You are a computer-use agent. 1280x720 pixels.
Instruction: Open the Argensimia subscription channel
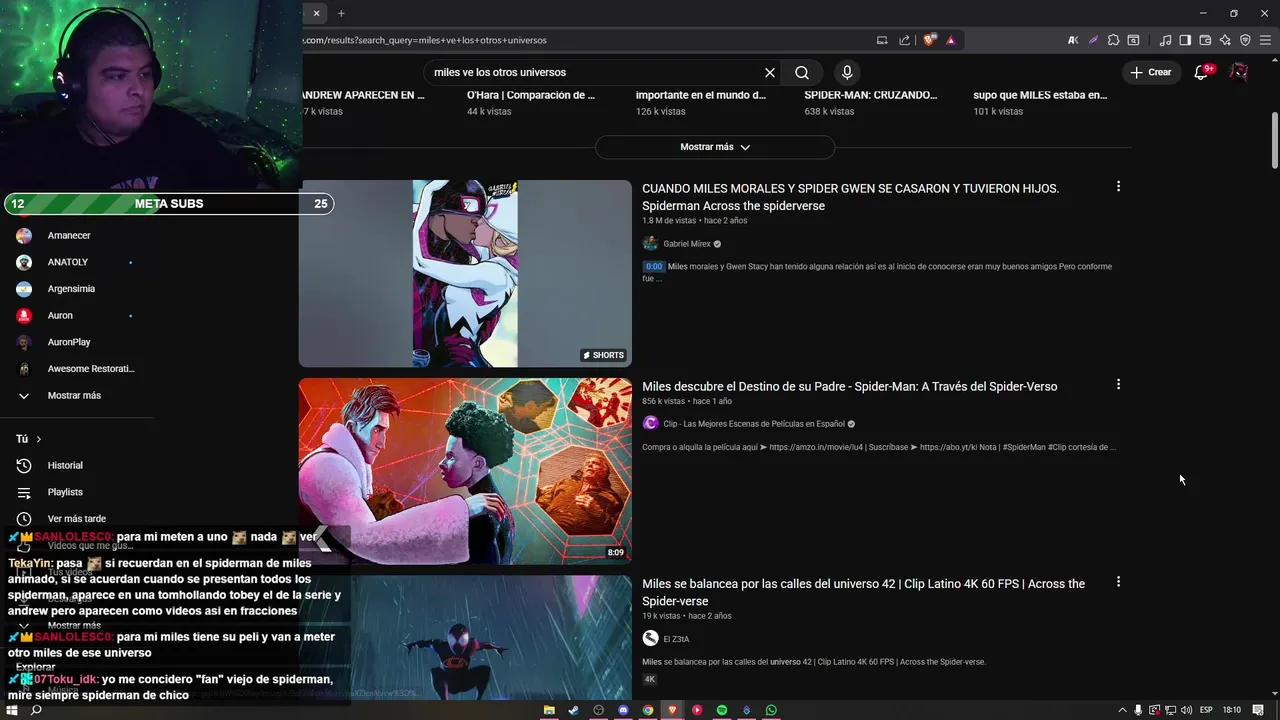point(71,289)
